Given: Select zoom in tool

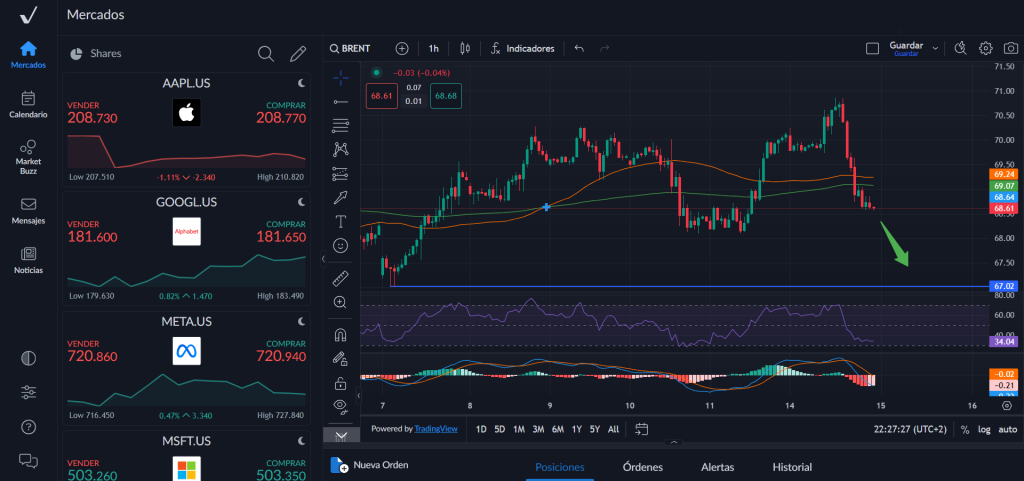Looking at the screenshot, I should pos(340,302).
